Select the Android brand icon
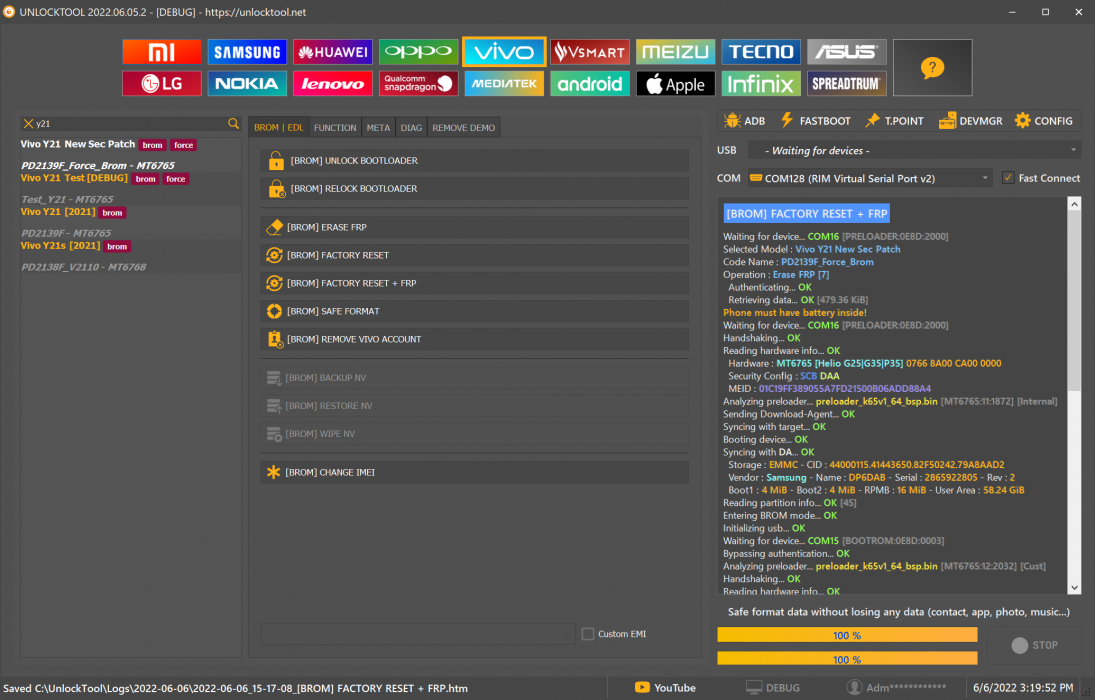 pyautogui.click(x=589, y=83)
